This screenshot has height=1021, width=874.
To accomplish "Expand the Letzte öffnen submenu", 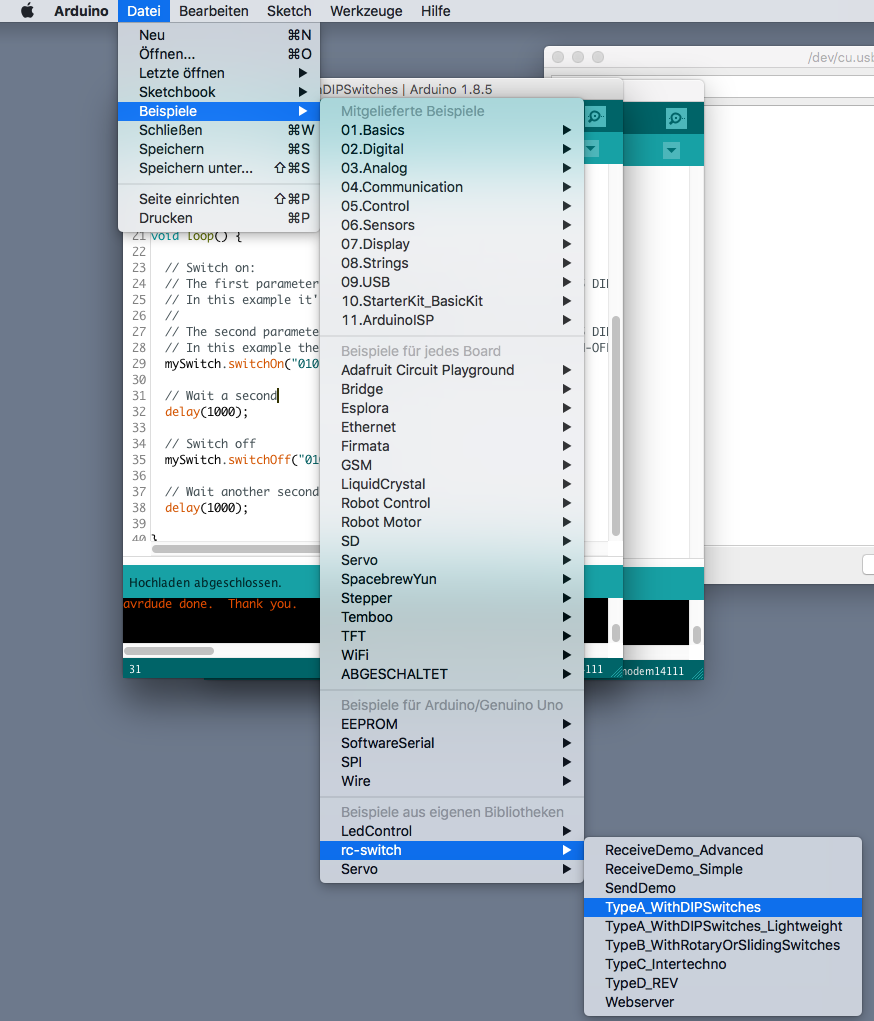I will coord(182,73).
